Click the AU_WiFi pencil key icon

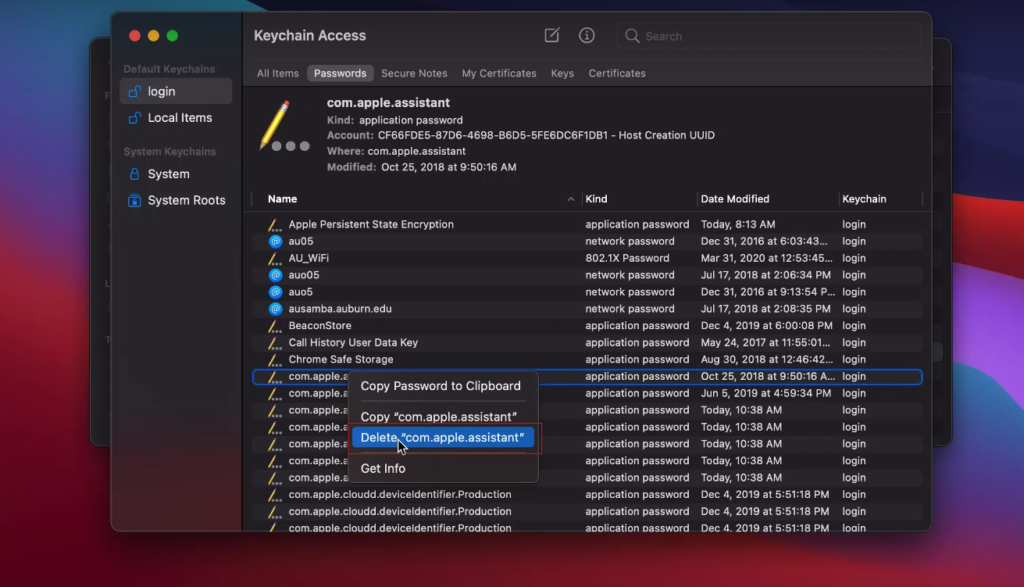[275, 258]
